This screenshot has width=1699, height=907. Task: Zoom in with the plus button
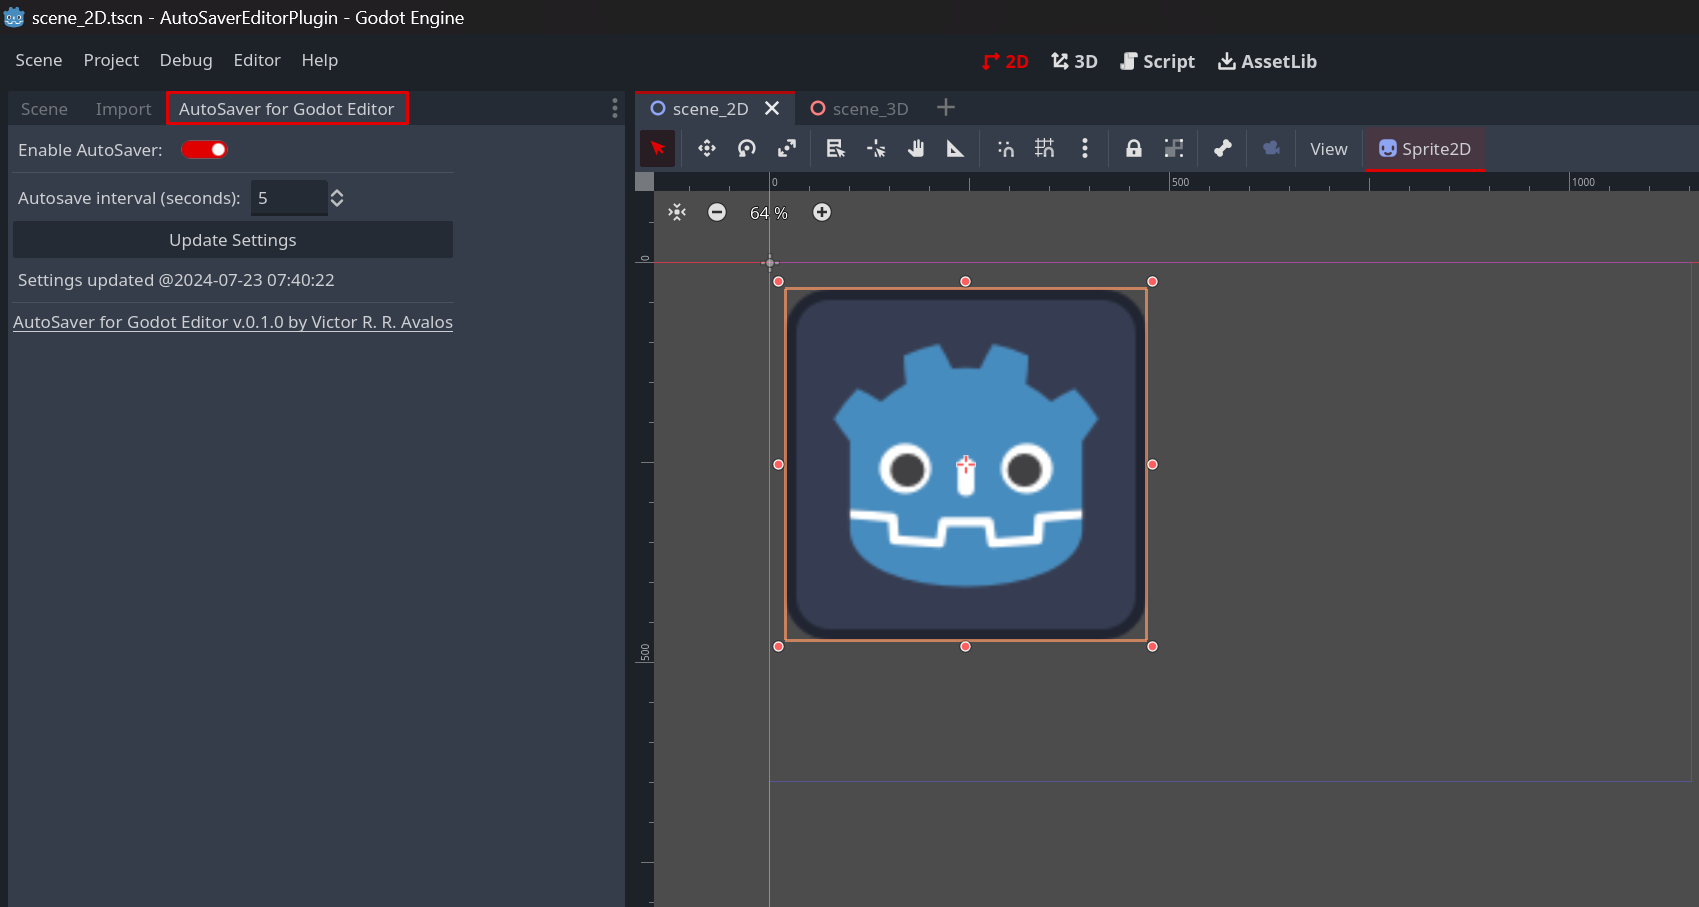click(822, 212)
